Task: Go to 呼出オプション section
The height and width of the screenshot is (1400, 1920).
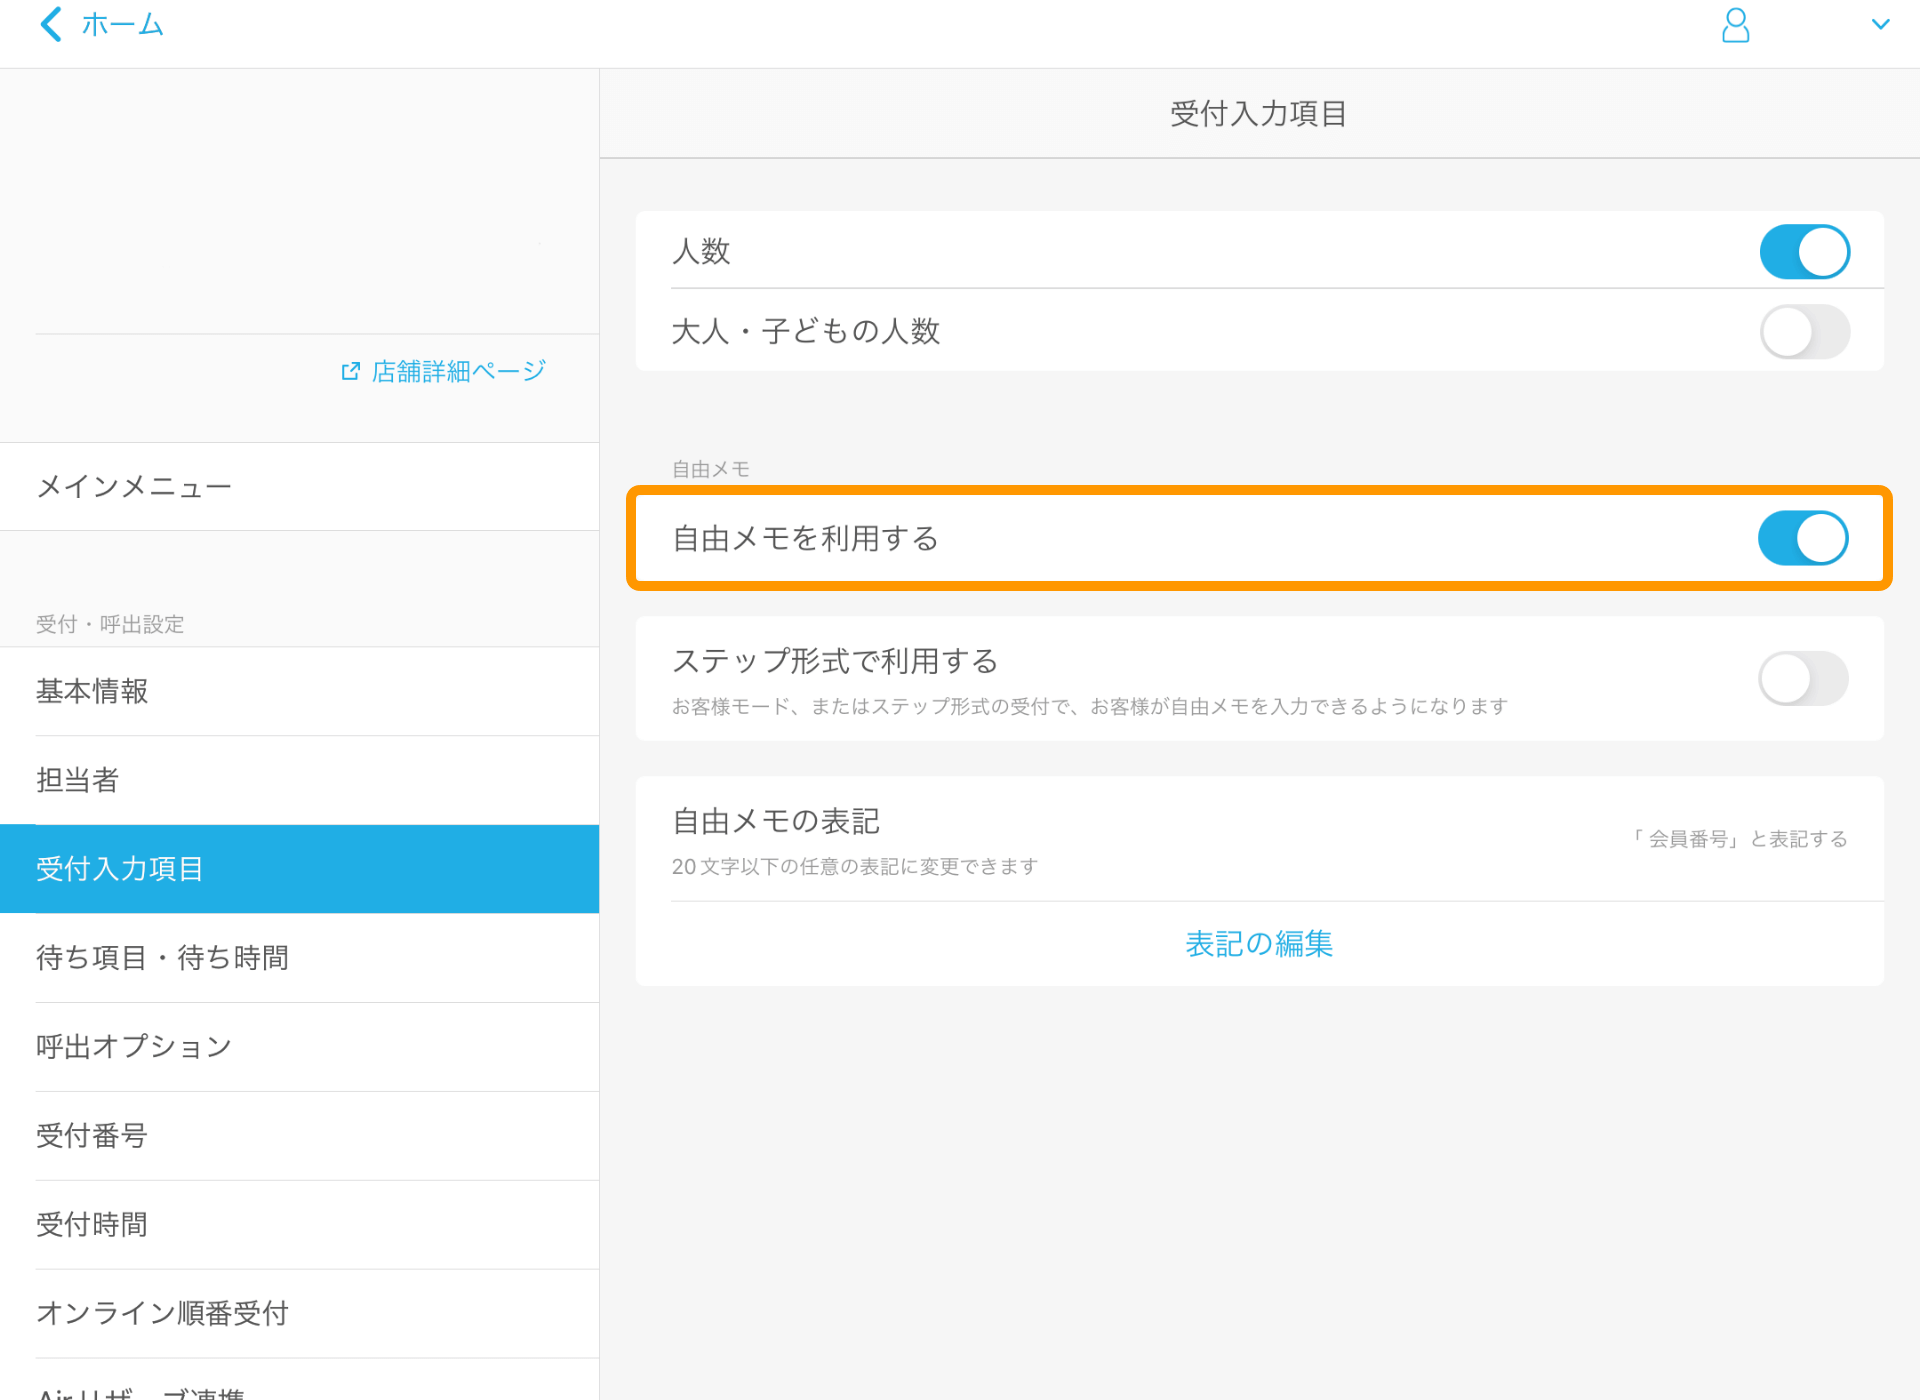Action: click(133, 1046)
